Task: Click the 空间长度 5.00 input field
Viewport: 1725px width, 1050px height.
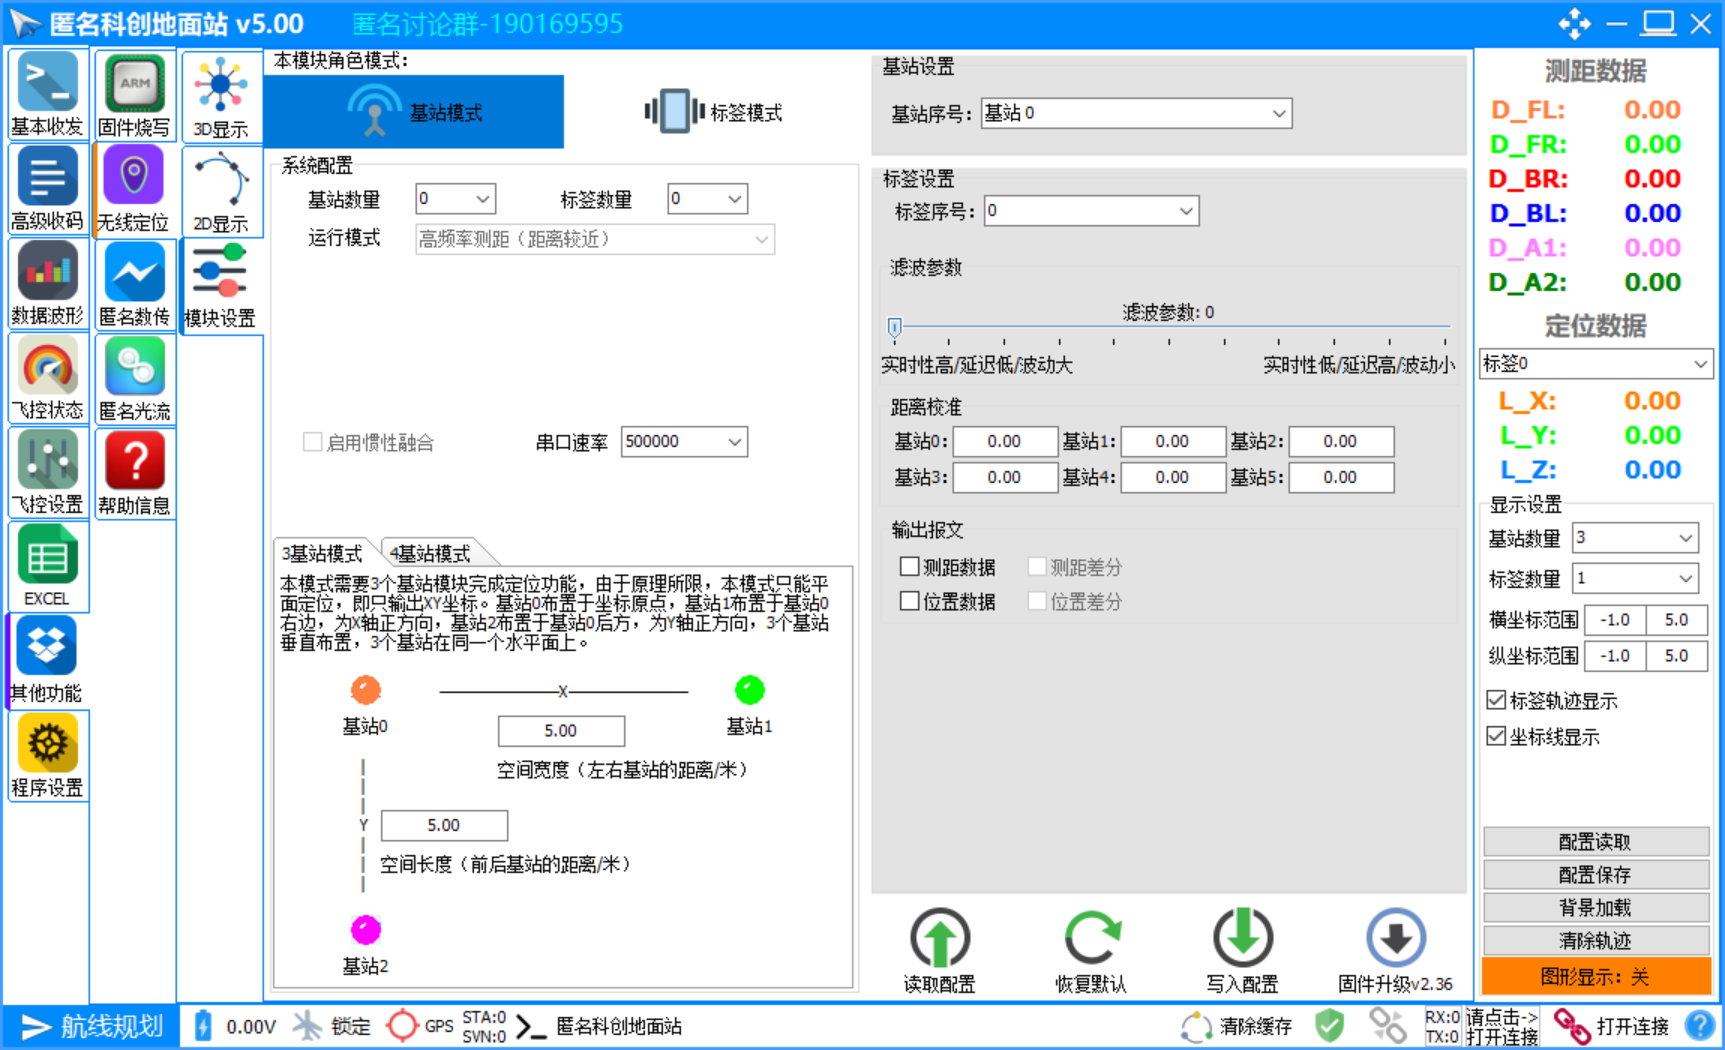Action: [444, 825]
